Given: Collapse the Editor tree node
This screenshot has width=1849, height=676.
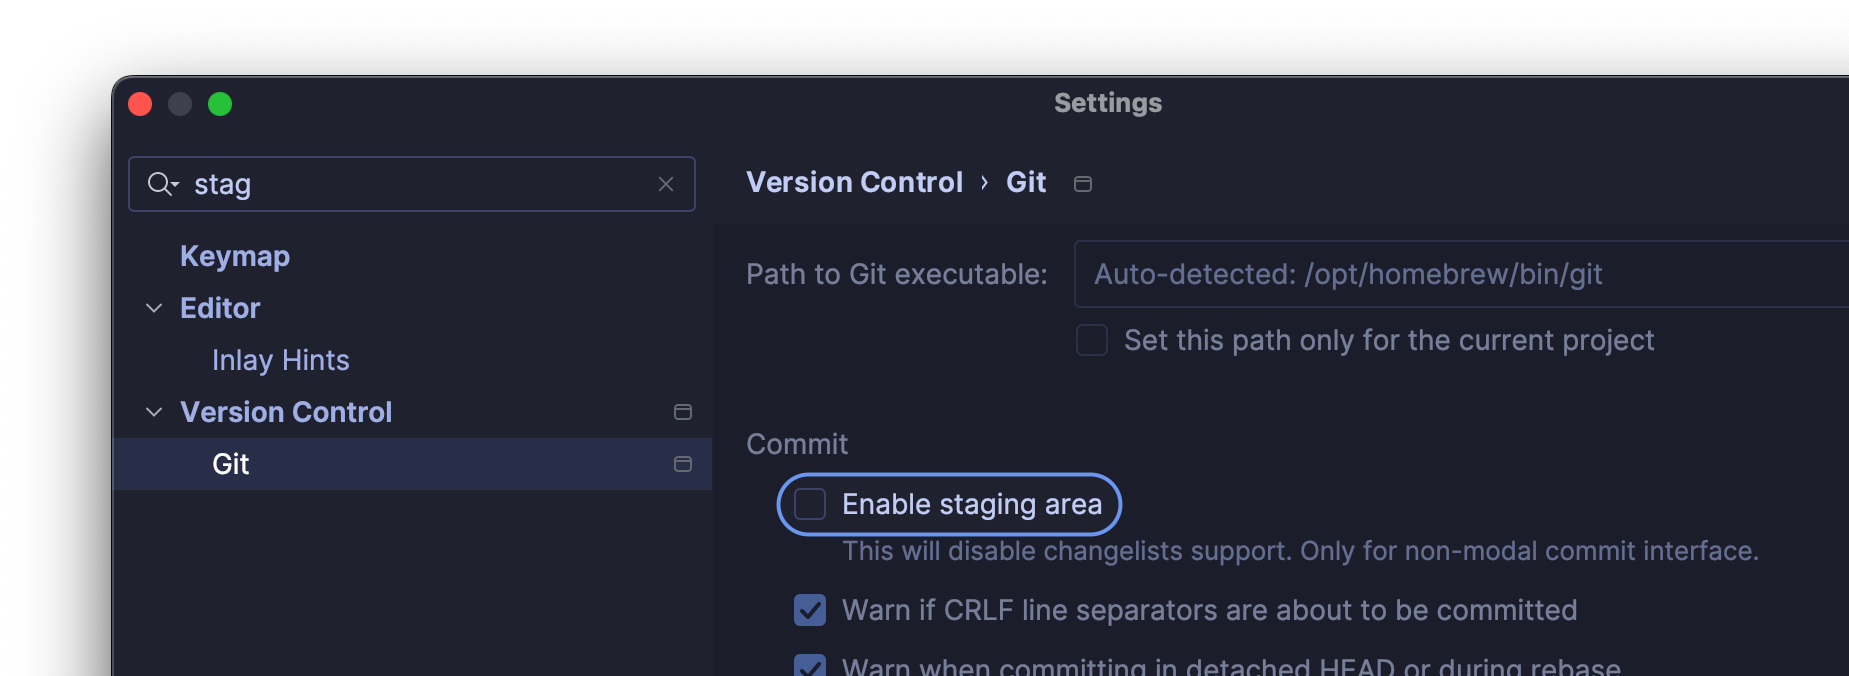Looking at the screenshot, I should (154, 308).
